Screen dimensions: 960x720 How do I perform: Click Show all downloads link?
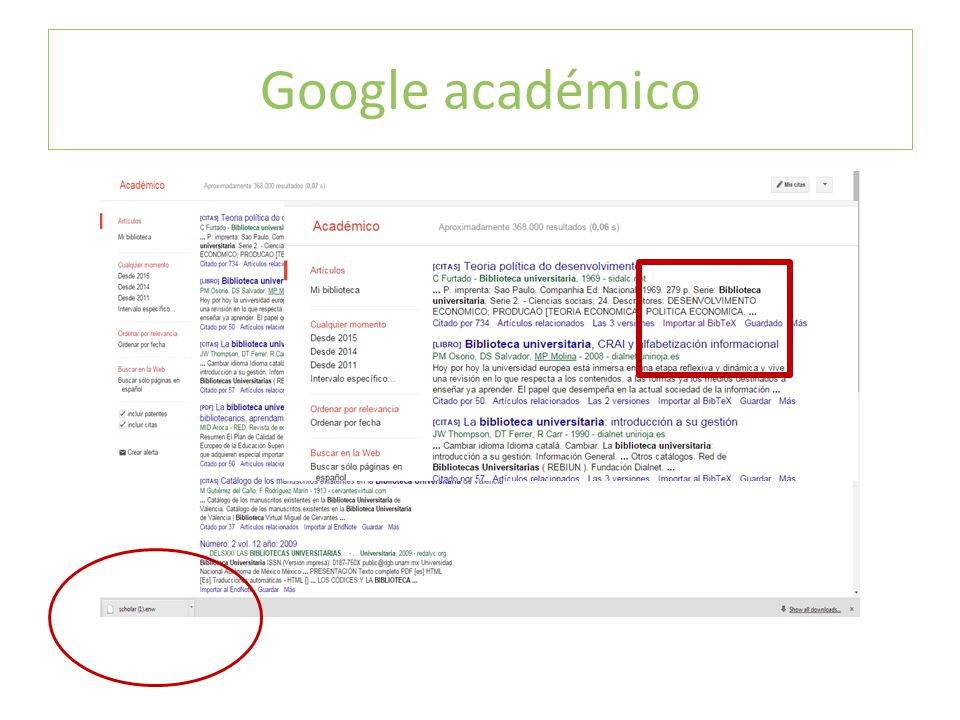(x=815, y=610)
